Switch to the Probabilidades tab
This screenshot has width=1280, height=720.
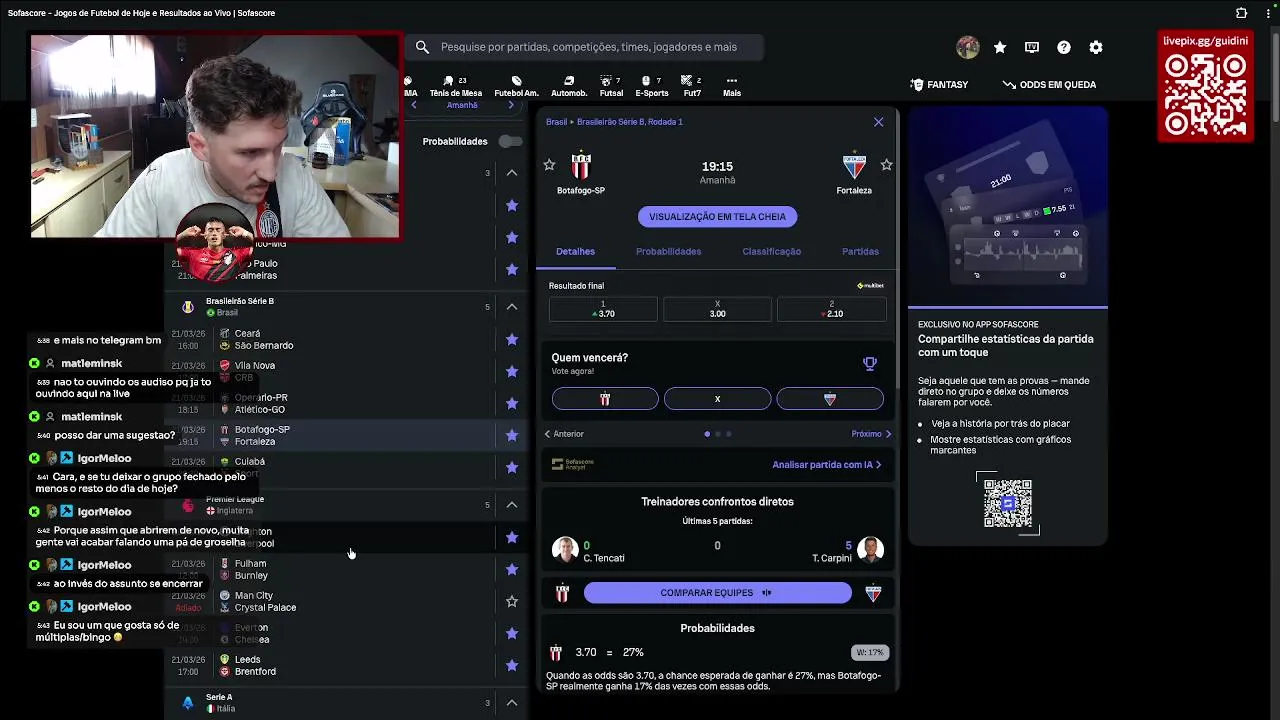[668, 251]
